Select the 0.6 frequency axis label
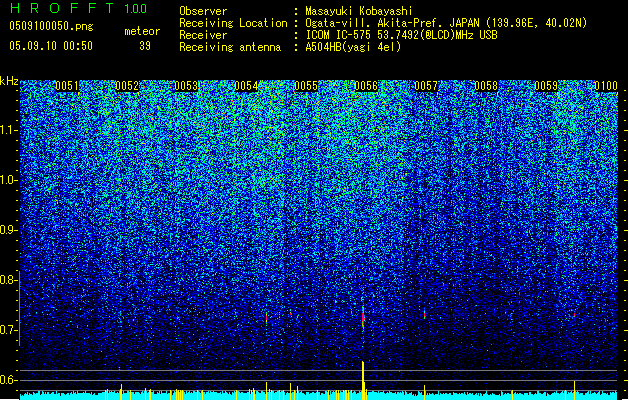Screen dimensions: 629x400 coord(9,380)
